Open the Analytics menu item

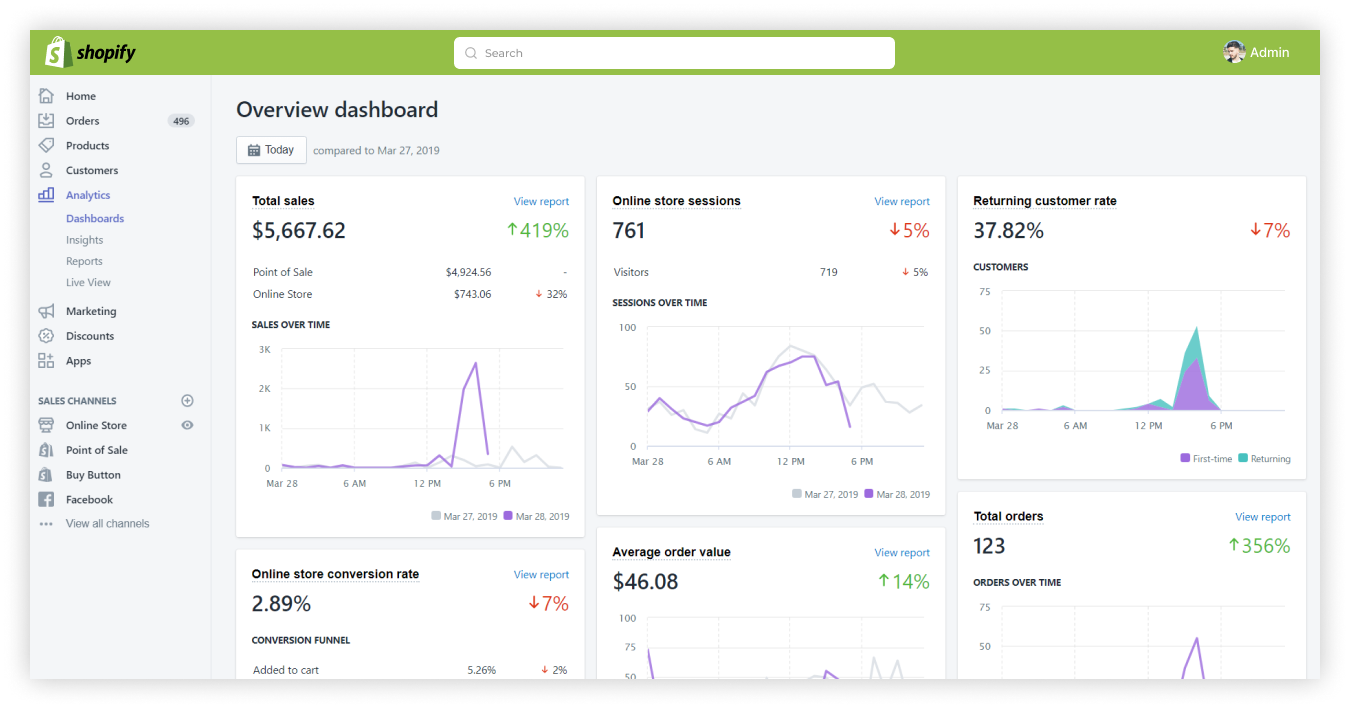coord(88,196)
